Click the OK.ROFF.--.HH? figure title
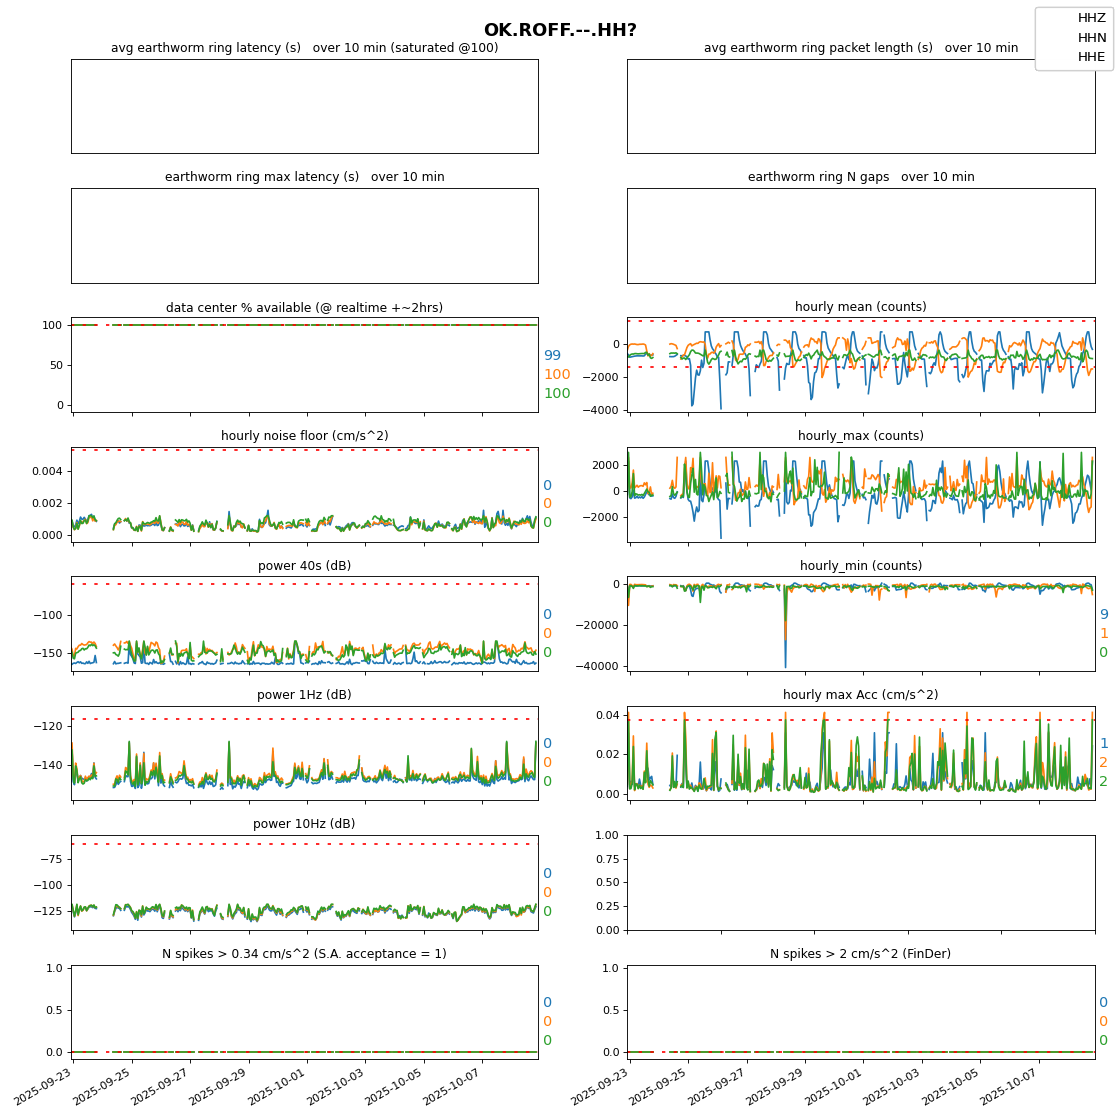The height and width of the screenshot is (1120, 1120). coord(560,31)
